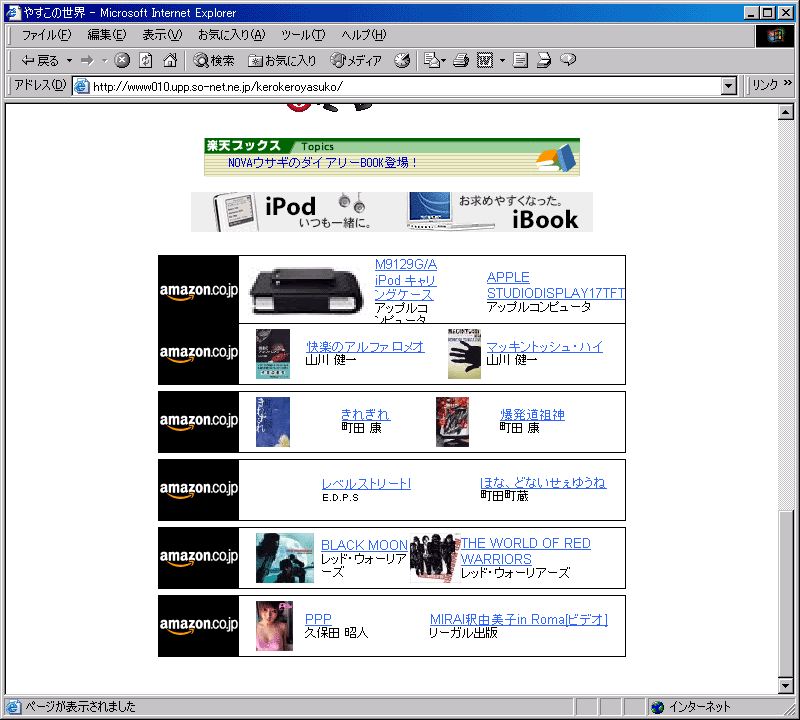Screen dimensions: 800x720
Task: Expand the address bar dropdown list
Action: click(730, 86)
